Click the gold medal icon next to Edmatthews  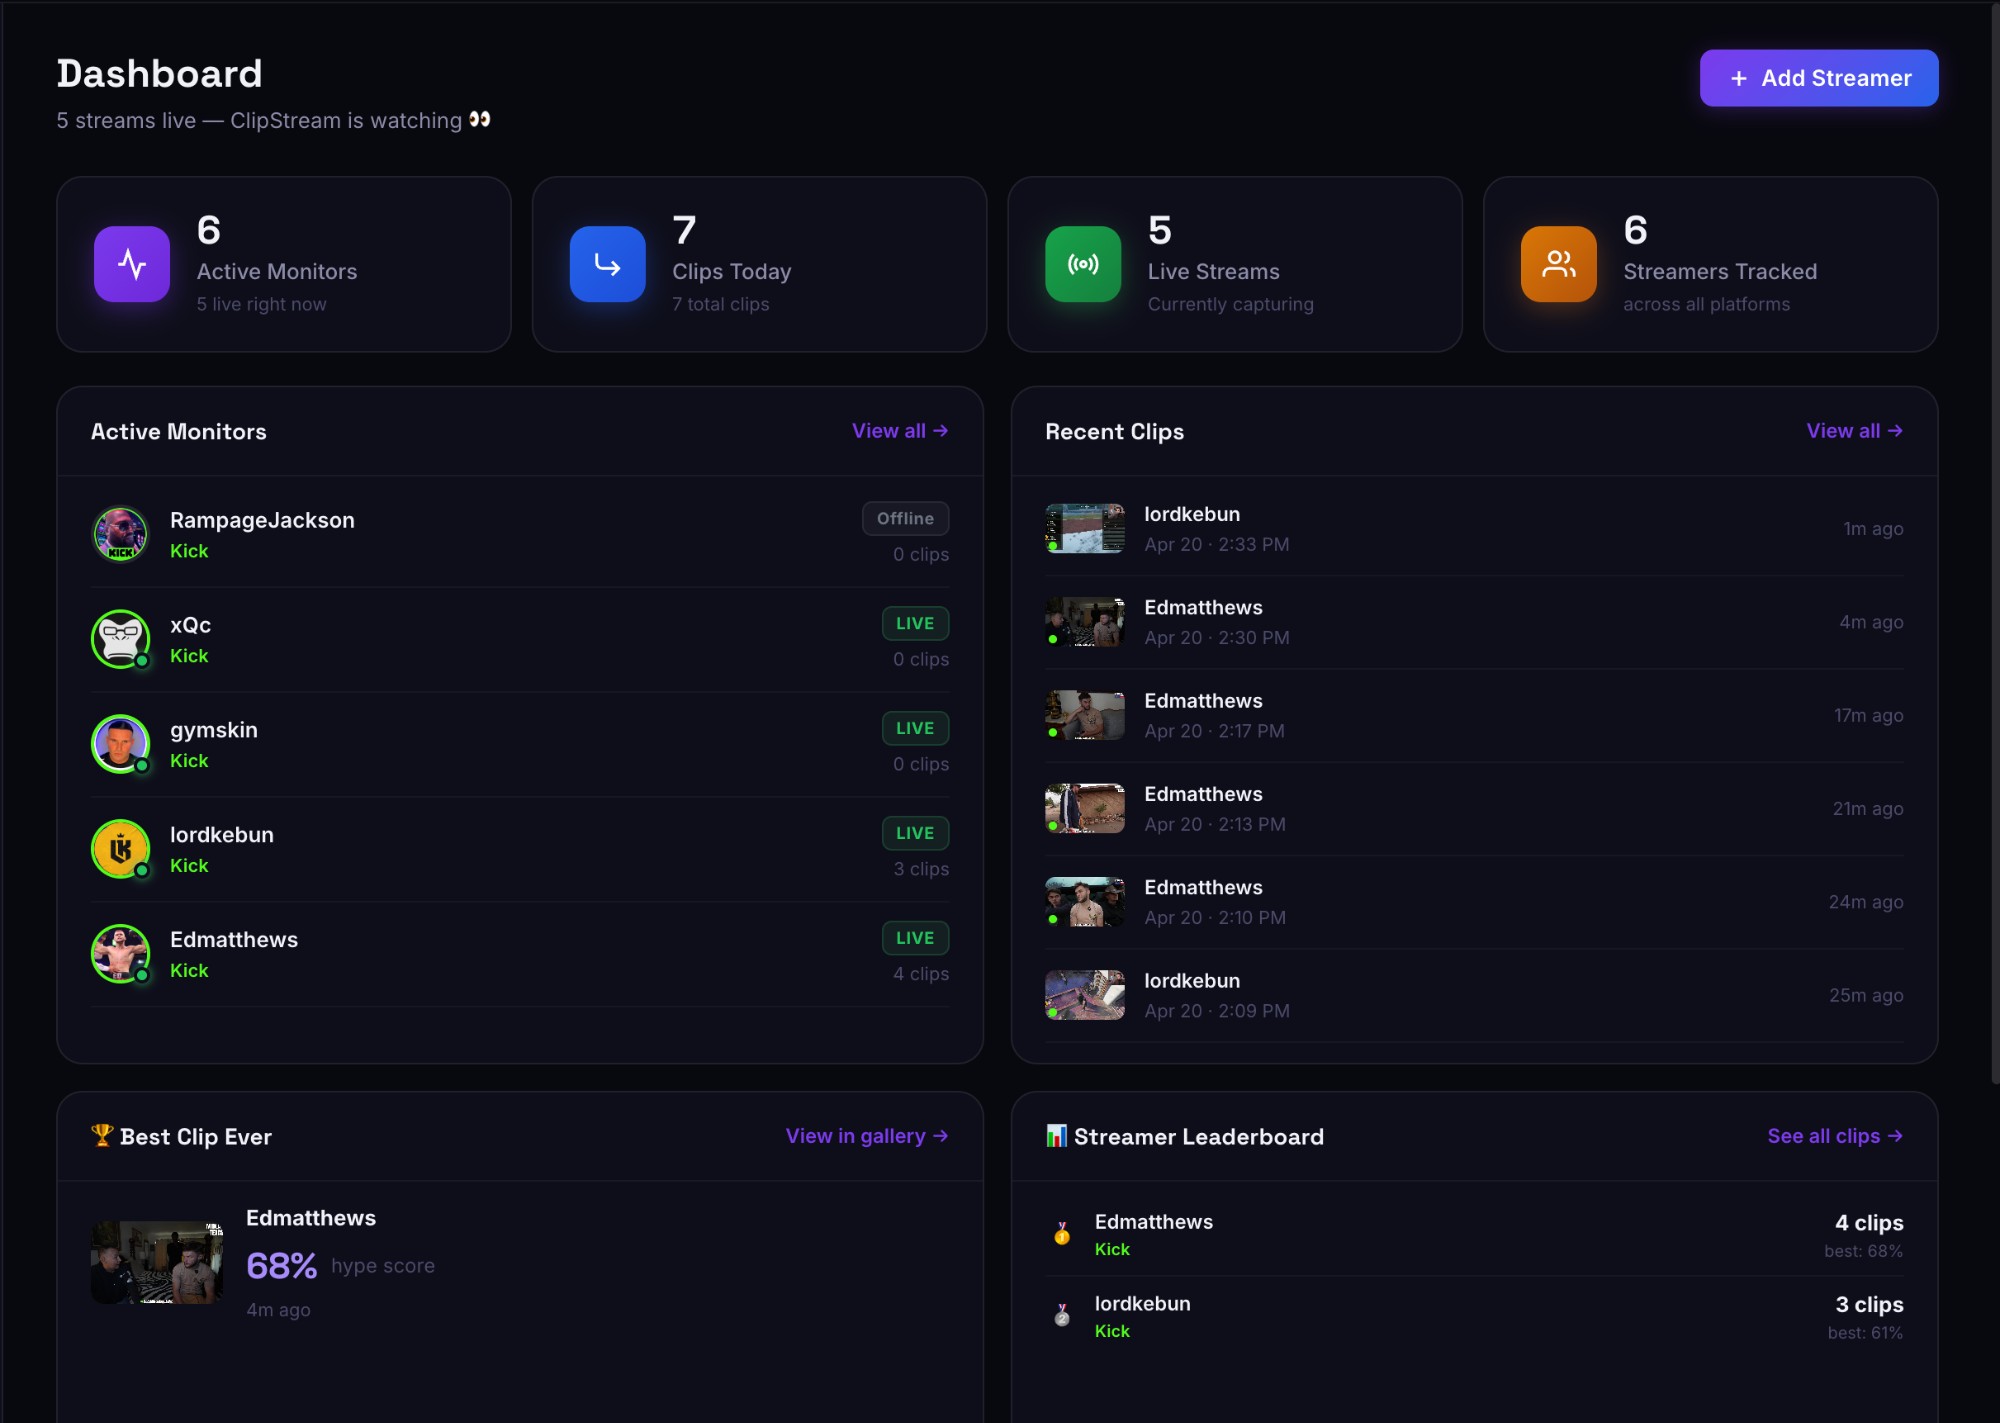coord(1060,1234)
